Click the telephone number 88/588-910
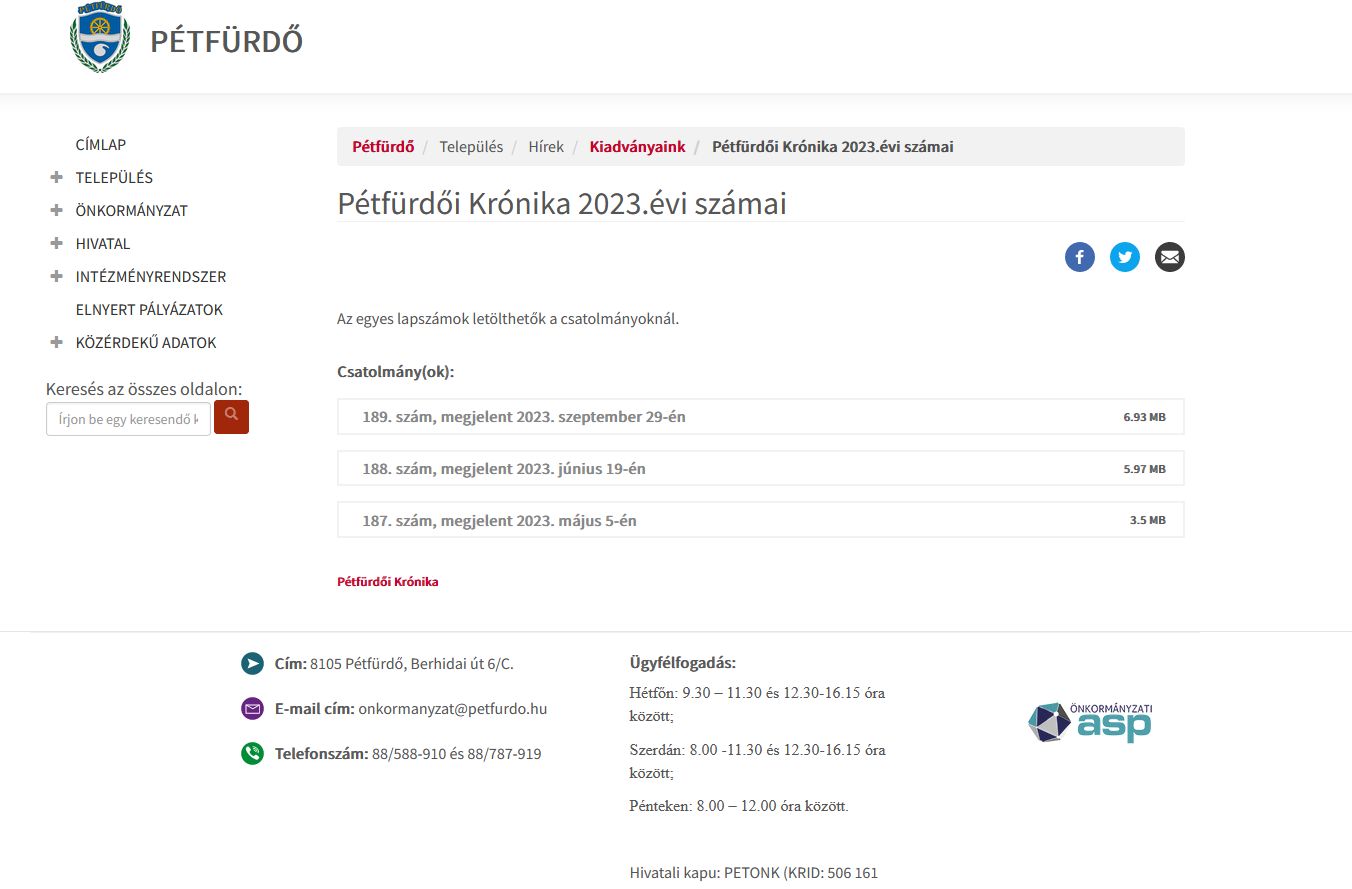The height and width of the screenshot is (889, 1352). pyautogui.click(x=409, y=754)
